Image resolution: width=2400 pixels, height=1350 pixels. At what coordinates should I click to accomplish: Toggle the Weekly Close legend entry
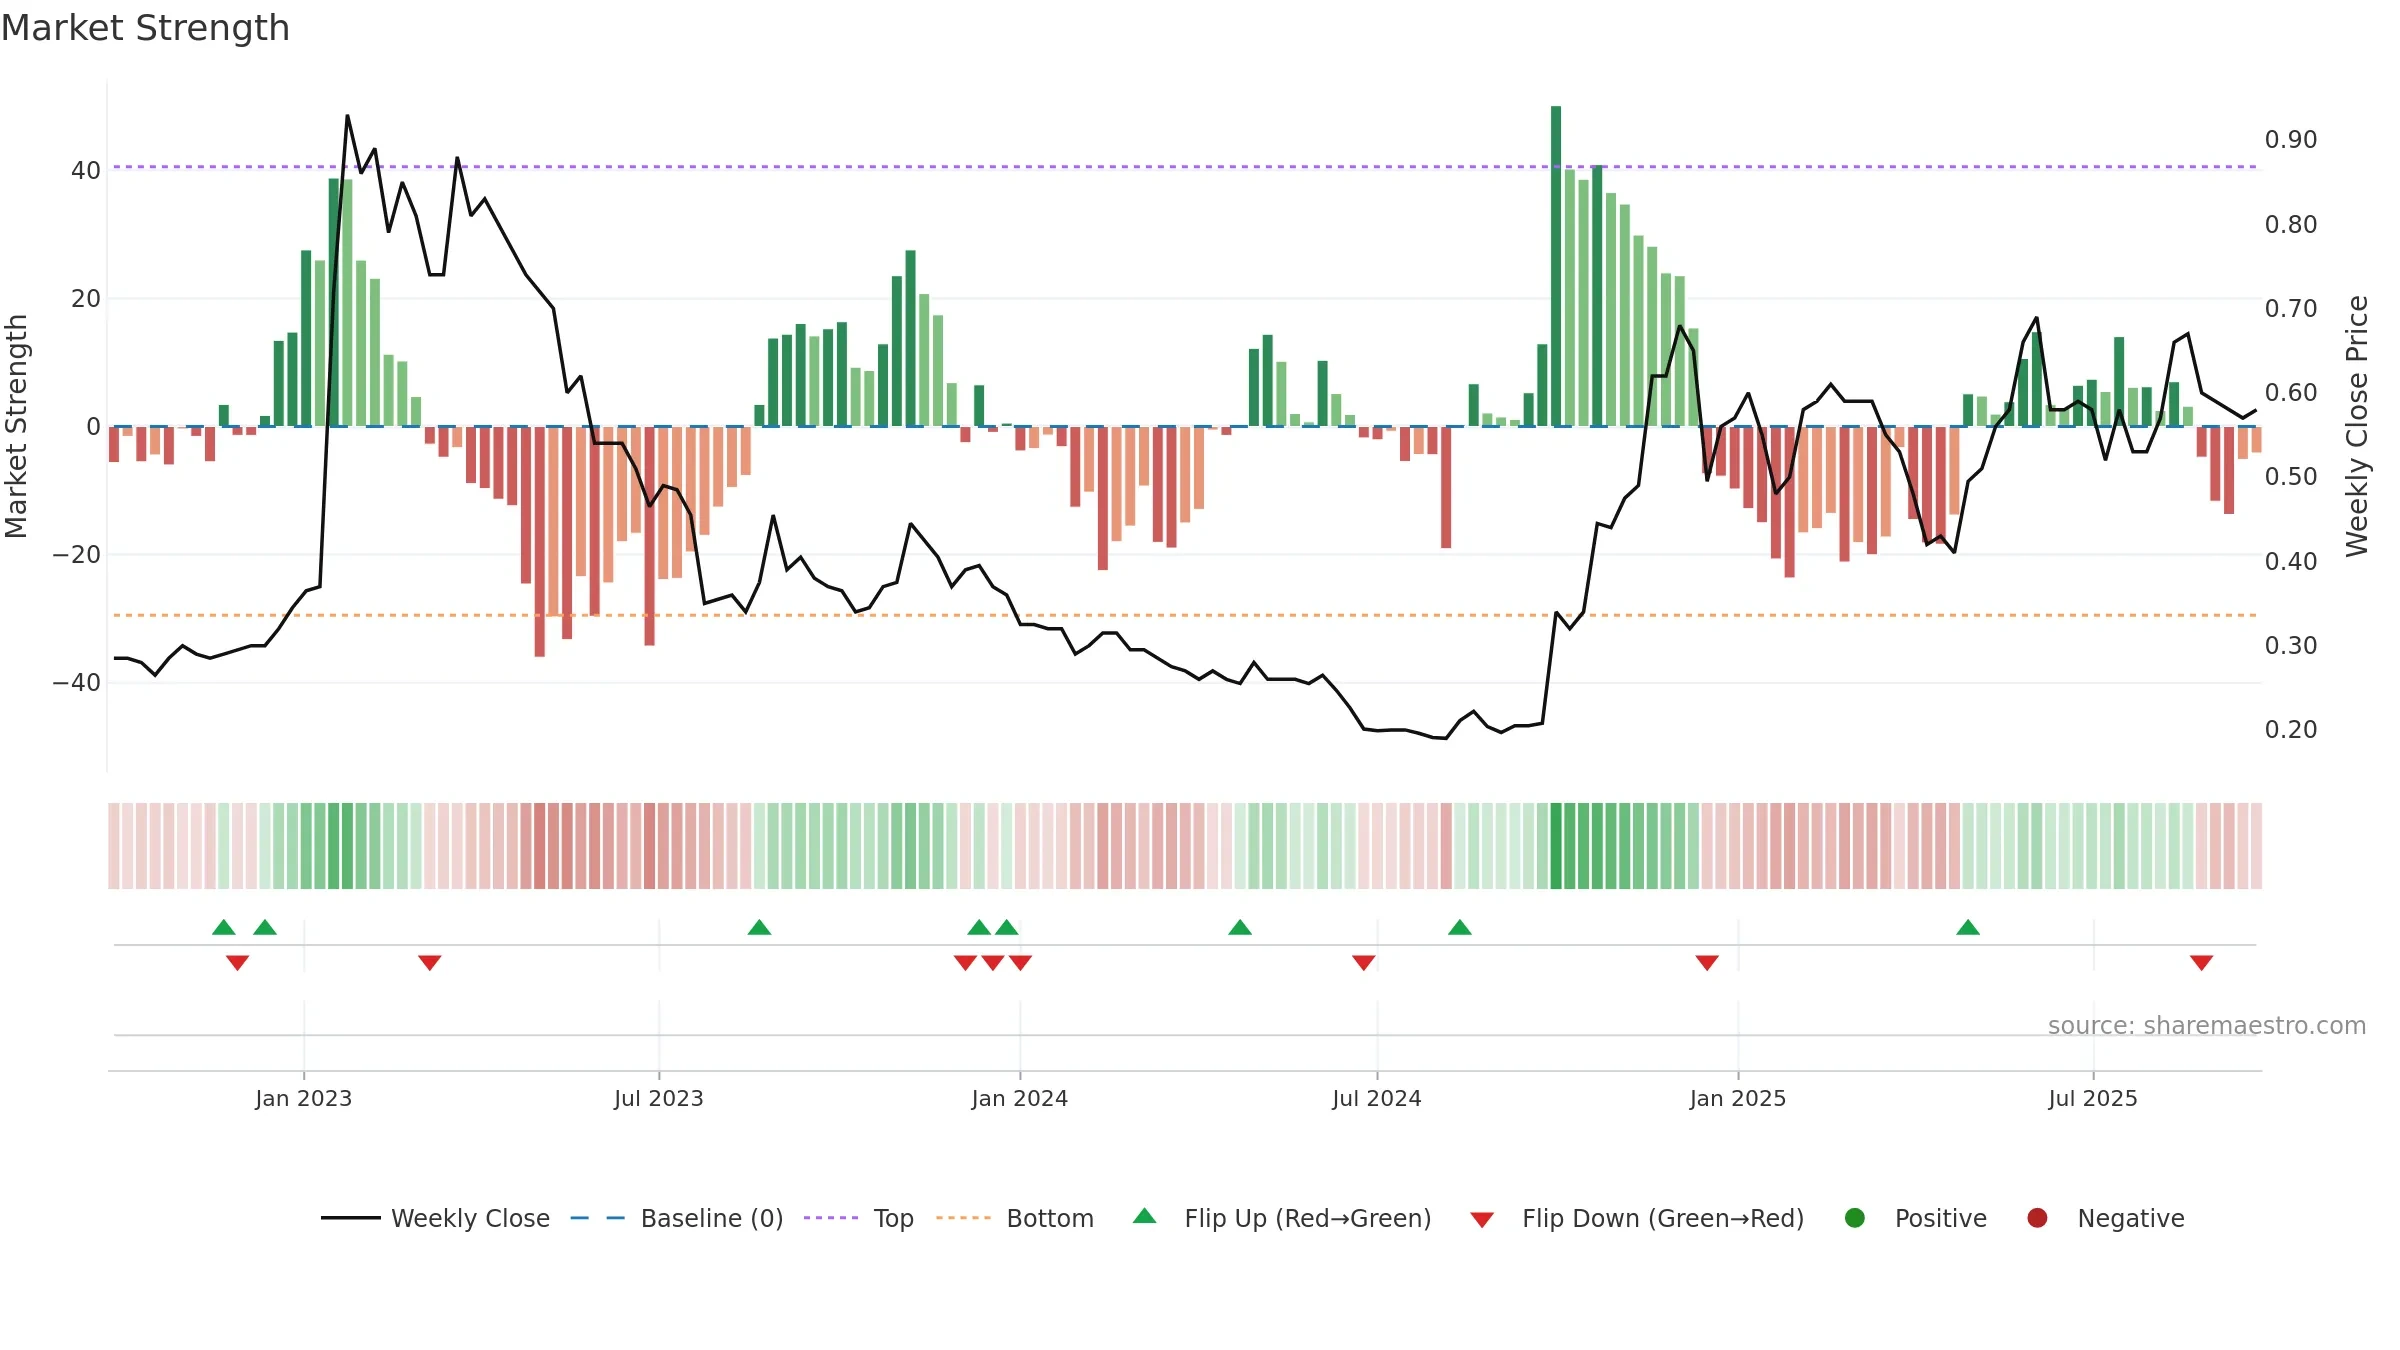click(435, 1218)
